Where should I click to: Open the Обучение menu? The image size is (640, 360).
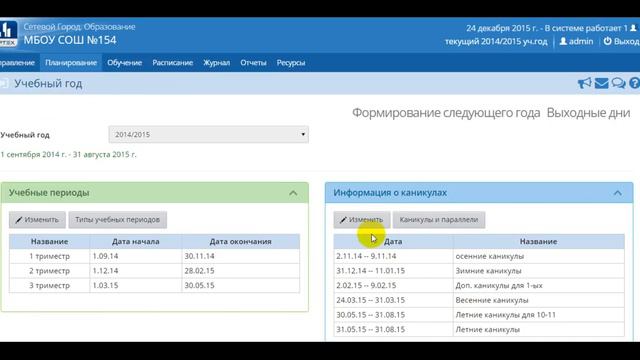[124, 63]
